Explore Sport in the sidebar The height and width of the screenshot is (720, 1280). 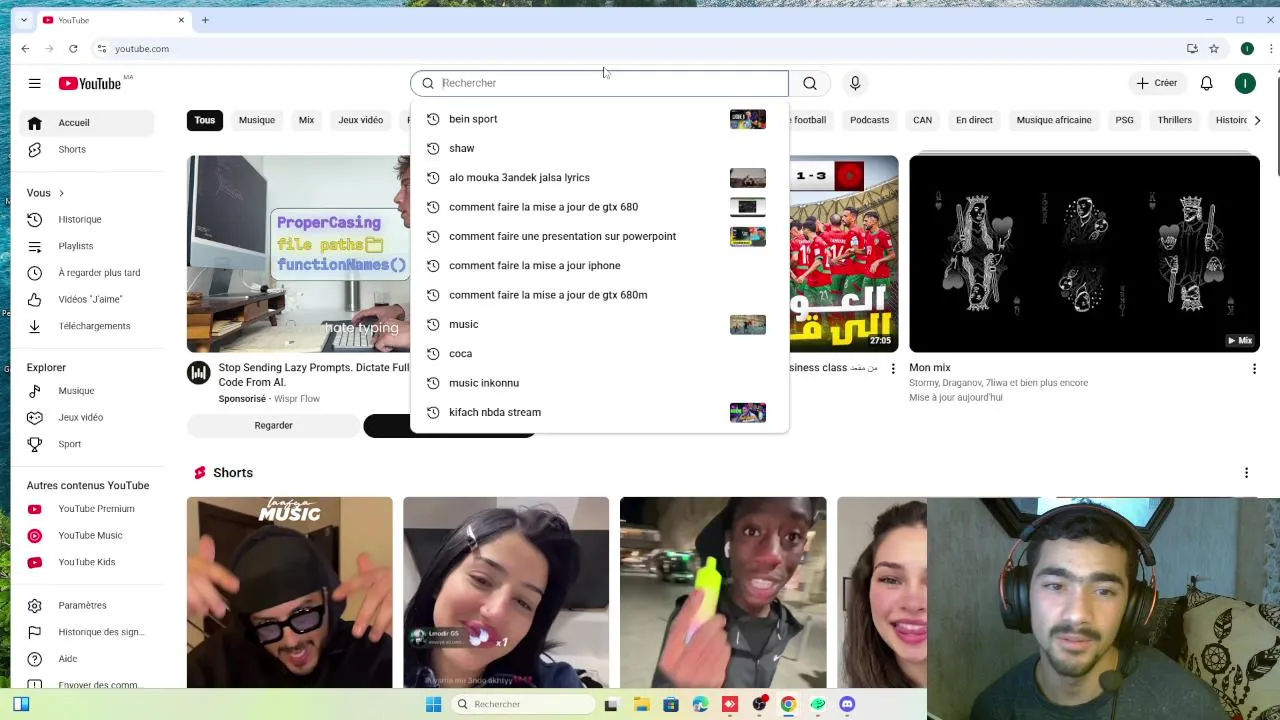coord(86,444)
